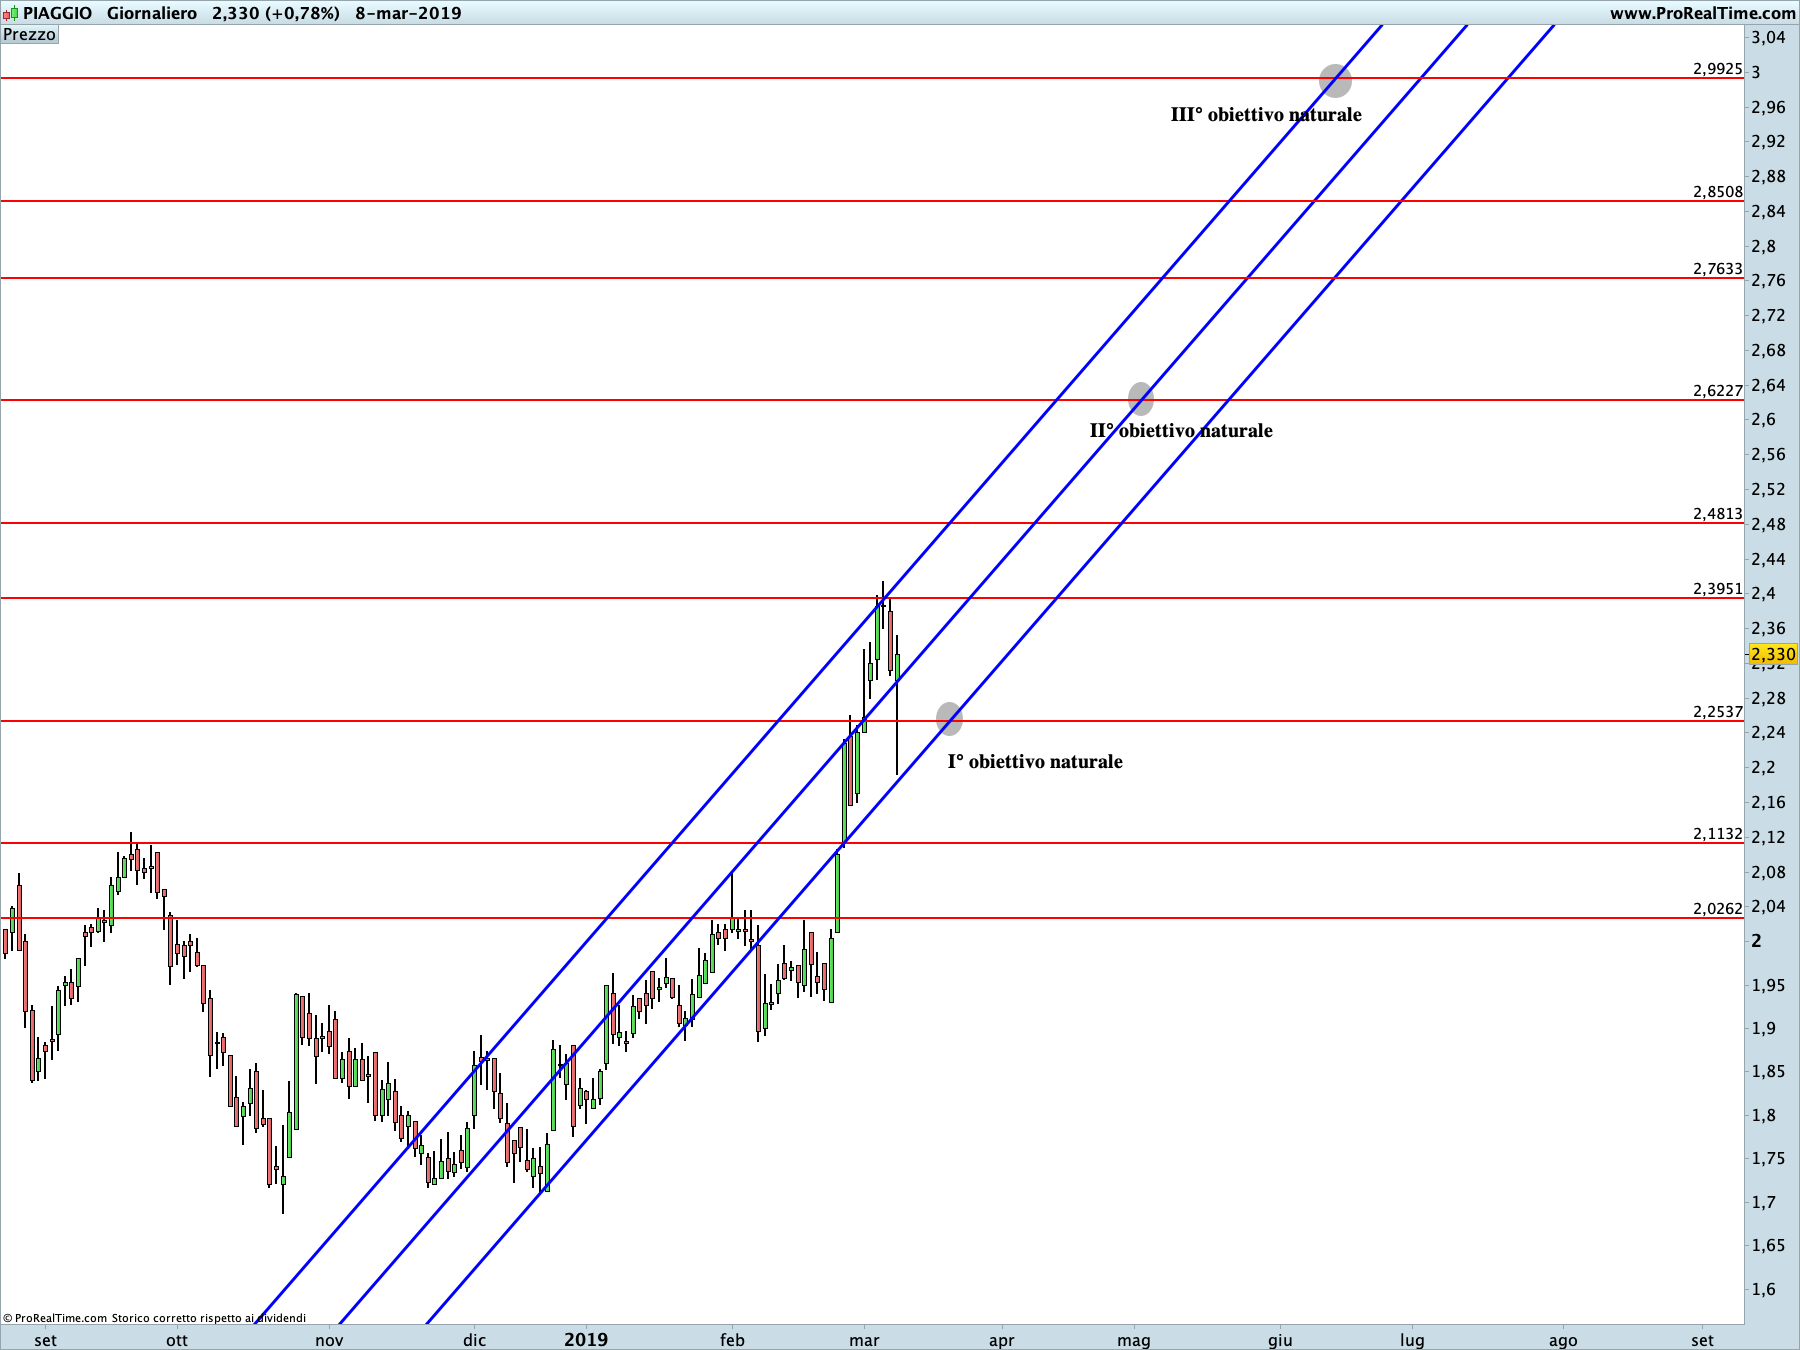Viewport: 1800px width, 1350px height.
Task: Click the 2019 year label on time axis
Action: pyautogui.click(x=586, y=1340)
